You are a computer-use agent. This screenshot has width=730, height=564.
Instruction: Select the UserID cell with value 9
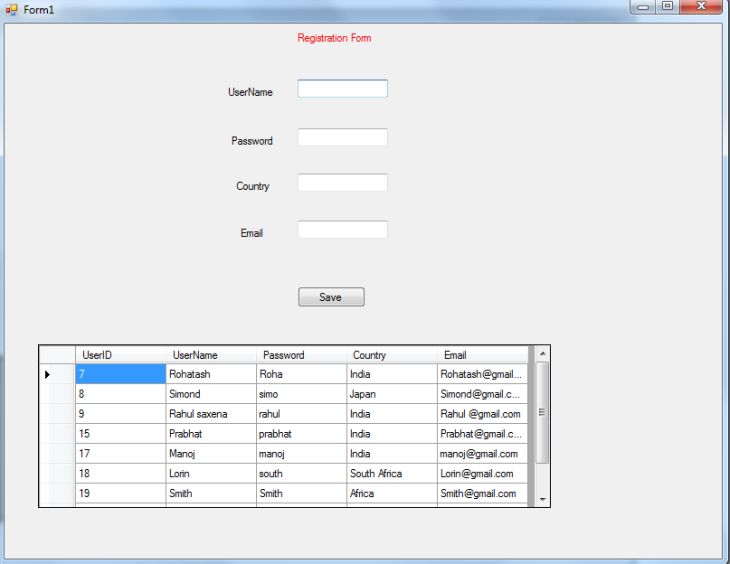pos(121,414)
